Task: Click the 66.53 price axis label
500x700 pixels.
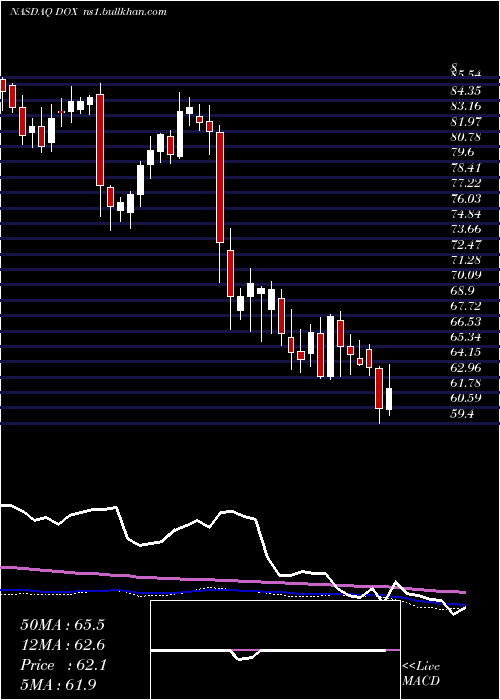Action: click(x=466, y=321)
